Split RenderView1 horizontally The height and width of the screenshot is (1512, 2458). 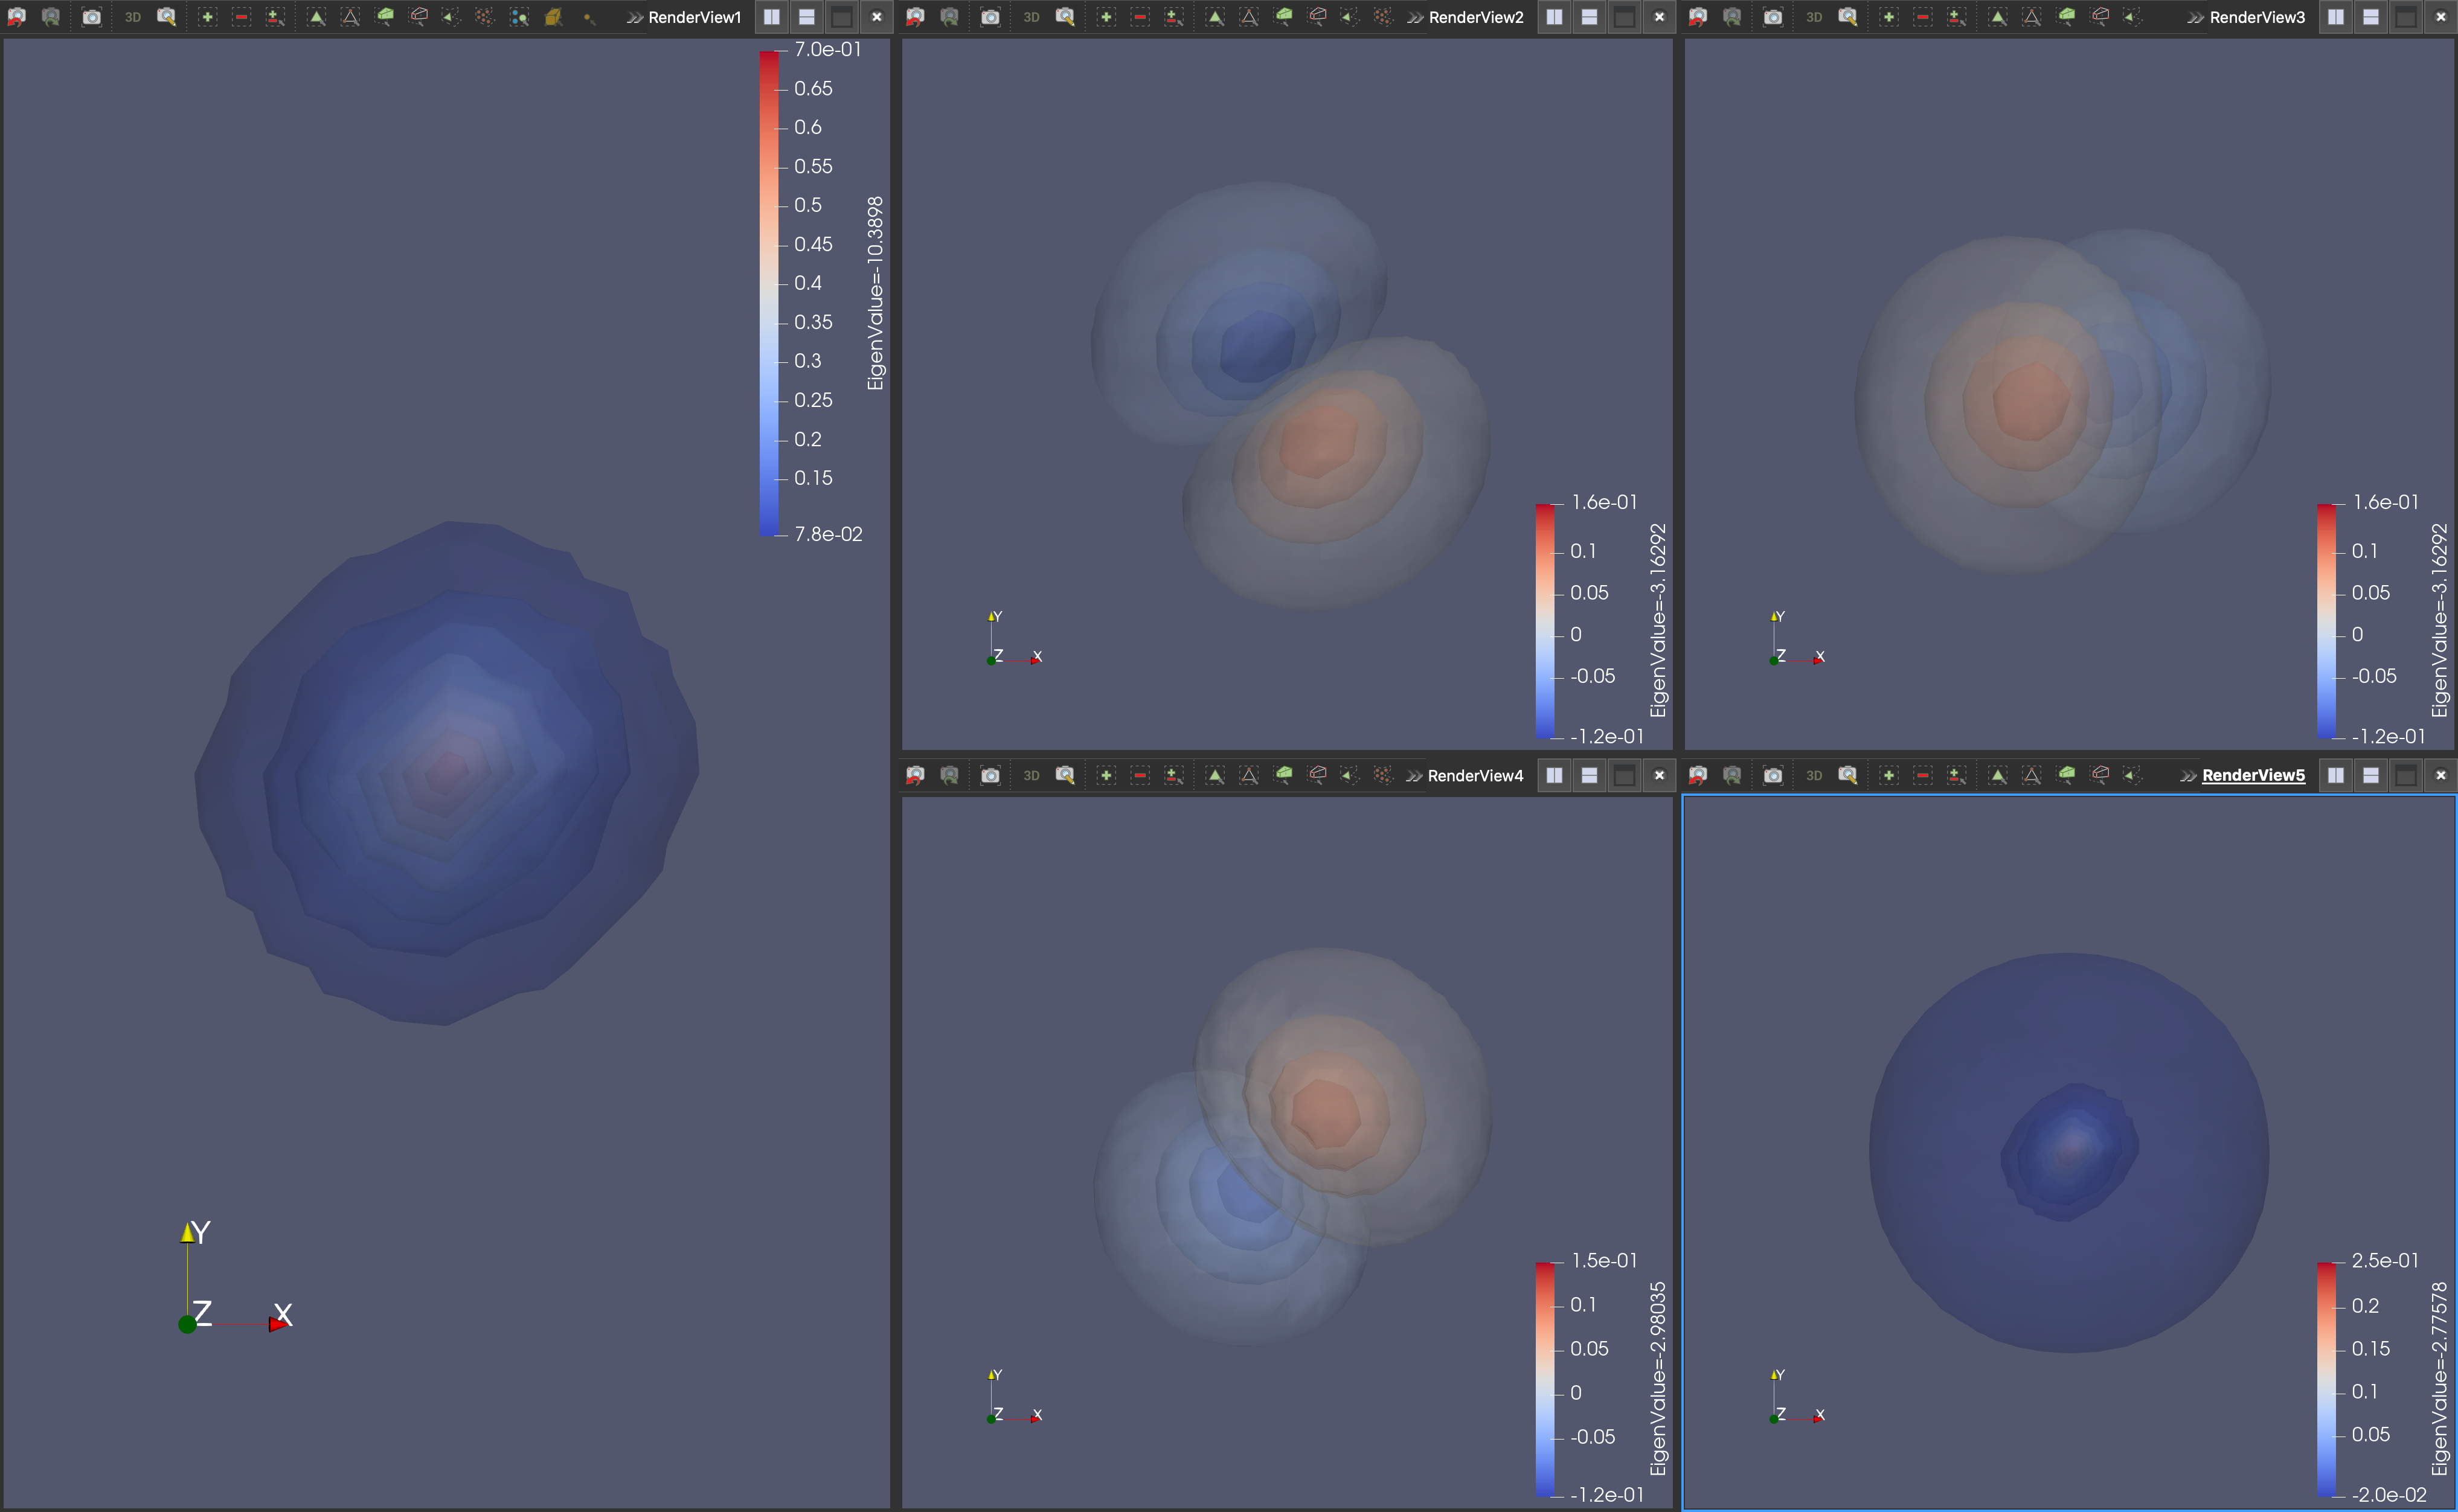pyautogui.click(x=771, y=17)
